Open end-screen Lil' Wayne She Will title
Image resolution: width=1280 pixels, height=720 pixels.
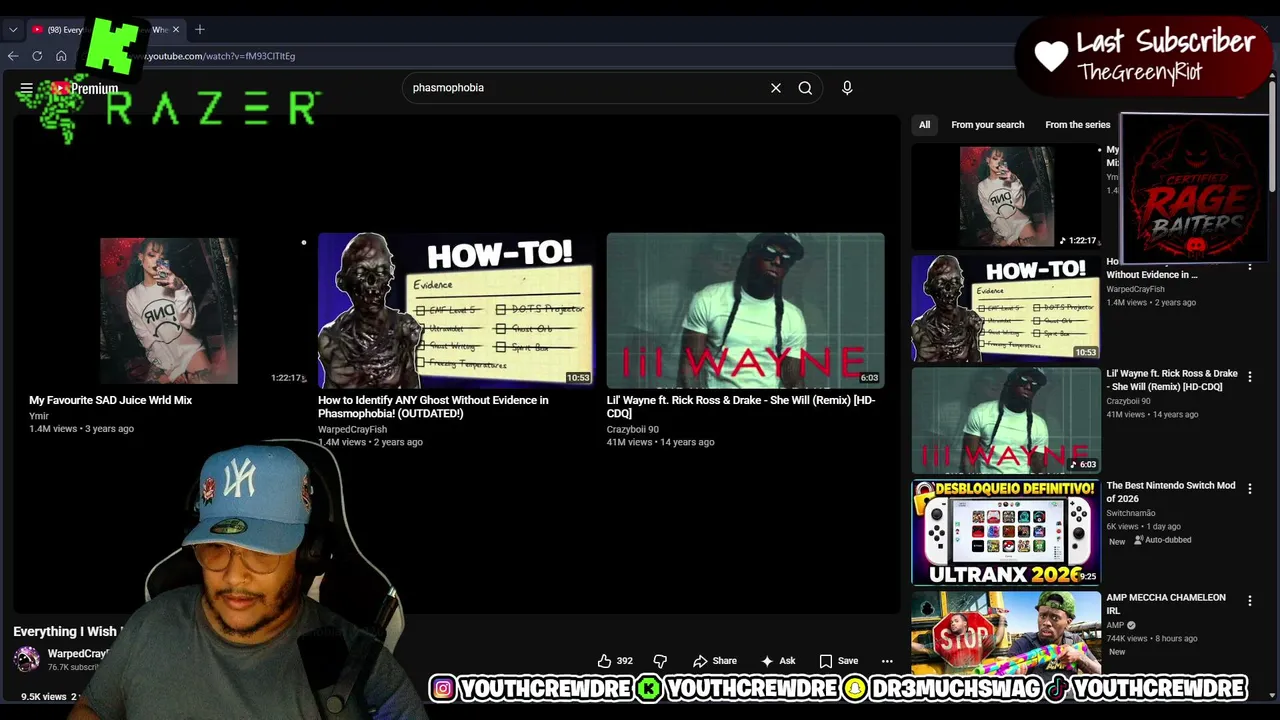pos(741,407)
